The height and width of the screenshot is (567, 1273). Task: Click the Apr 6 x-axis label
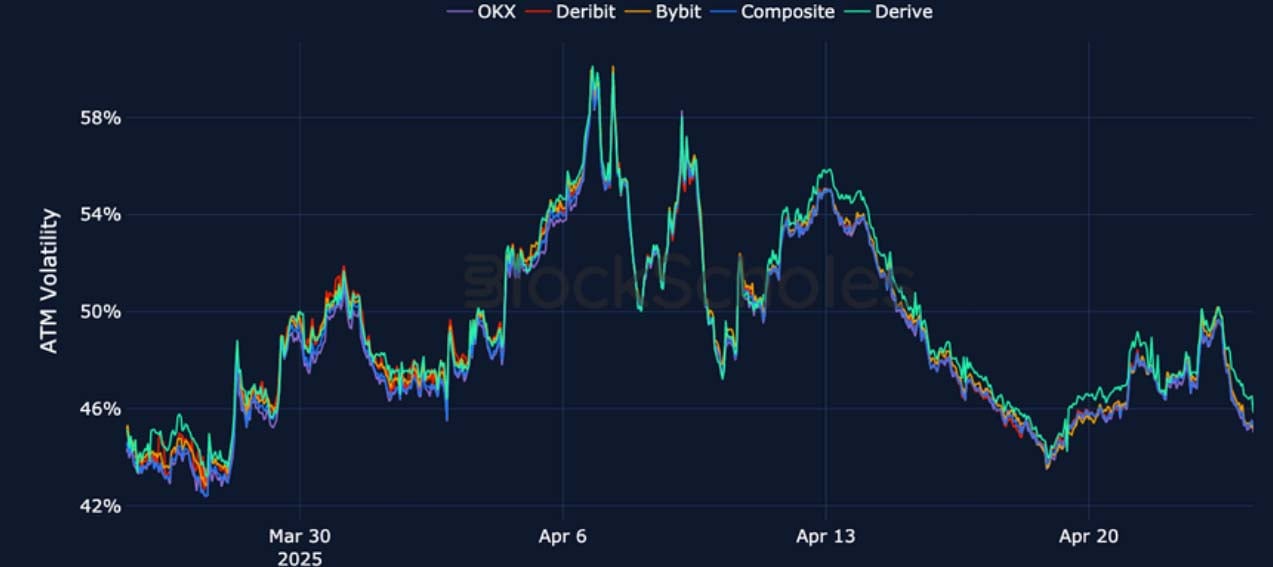(x=563, y=537)
